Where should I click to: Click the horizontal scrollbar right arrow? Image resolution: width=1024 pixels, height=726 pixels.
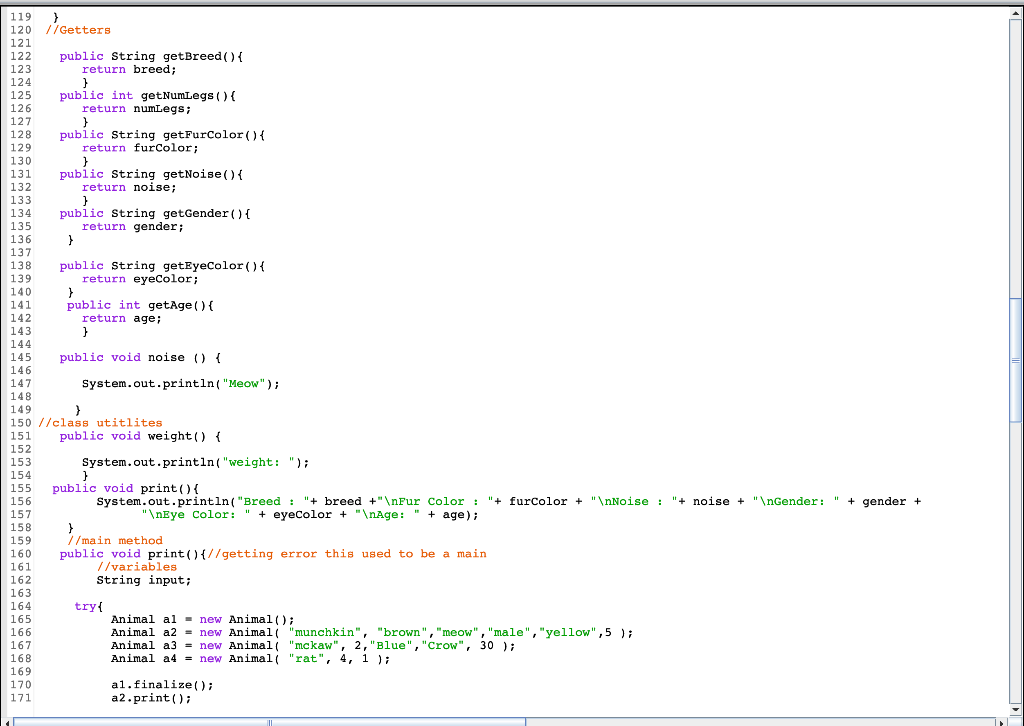(1002, 722)
